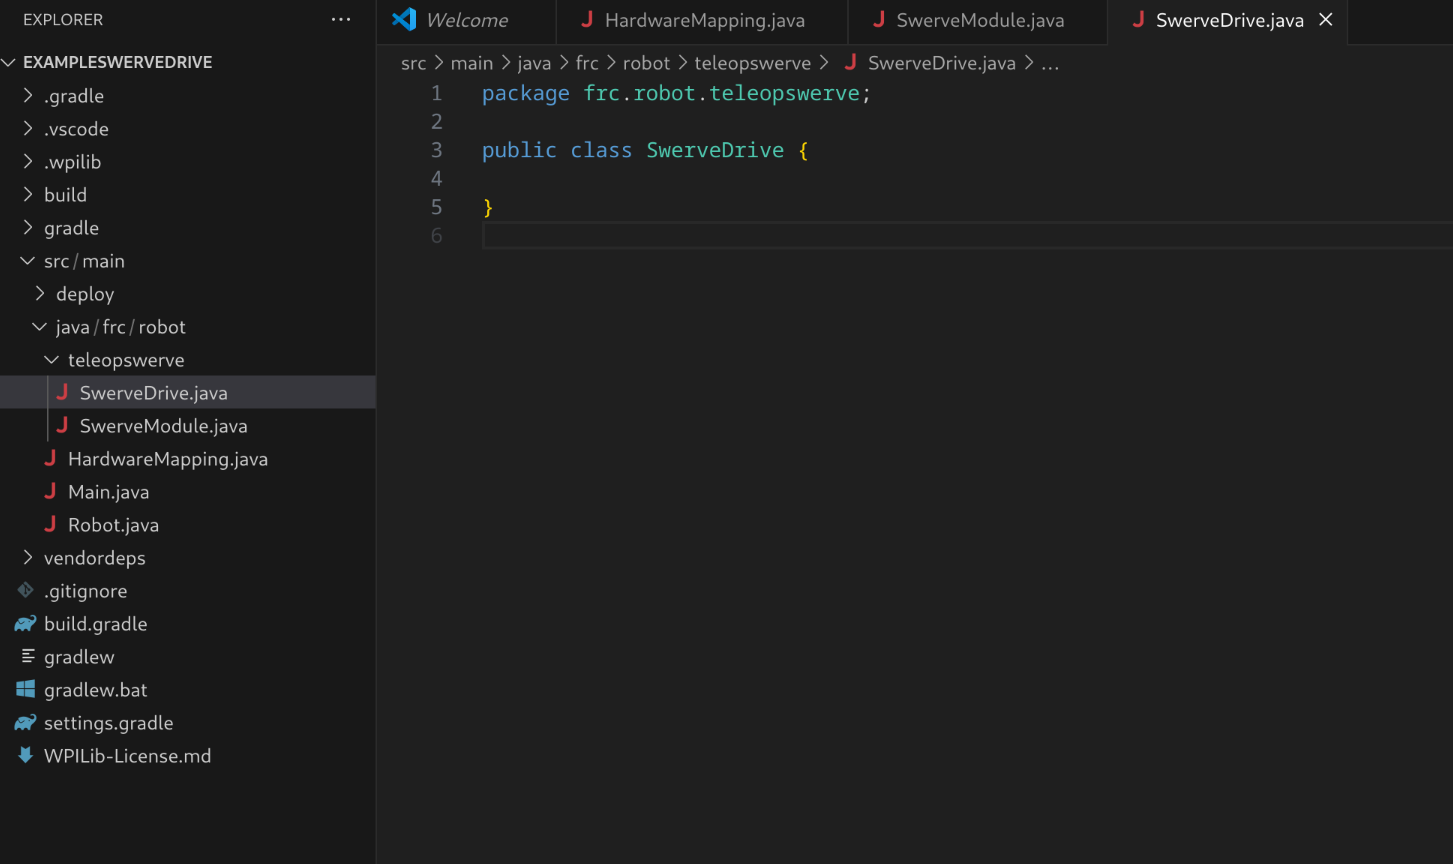Click the closing brace on line 5
This screenshot has height=864, width=1453.
[488, 207]
